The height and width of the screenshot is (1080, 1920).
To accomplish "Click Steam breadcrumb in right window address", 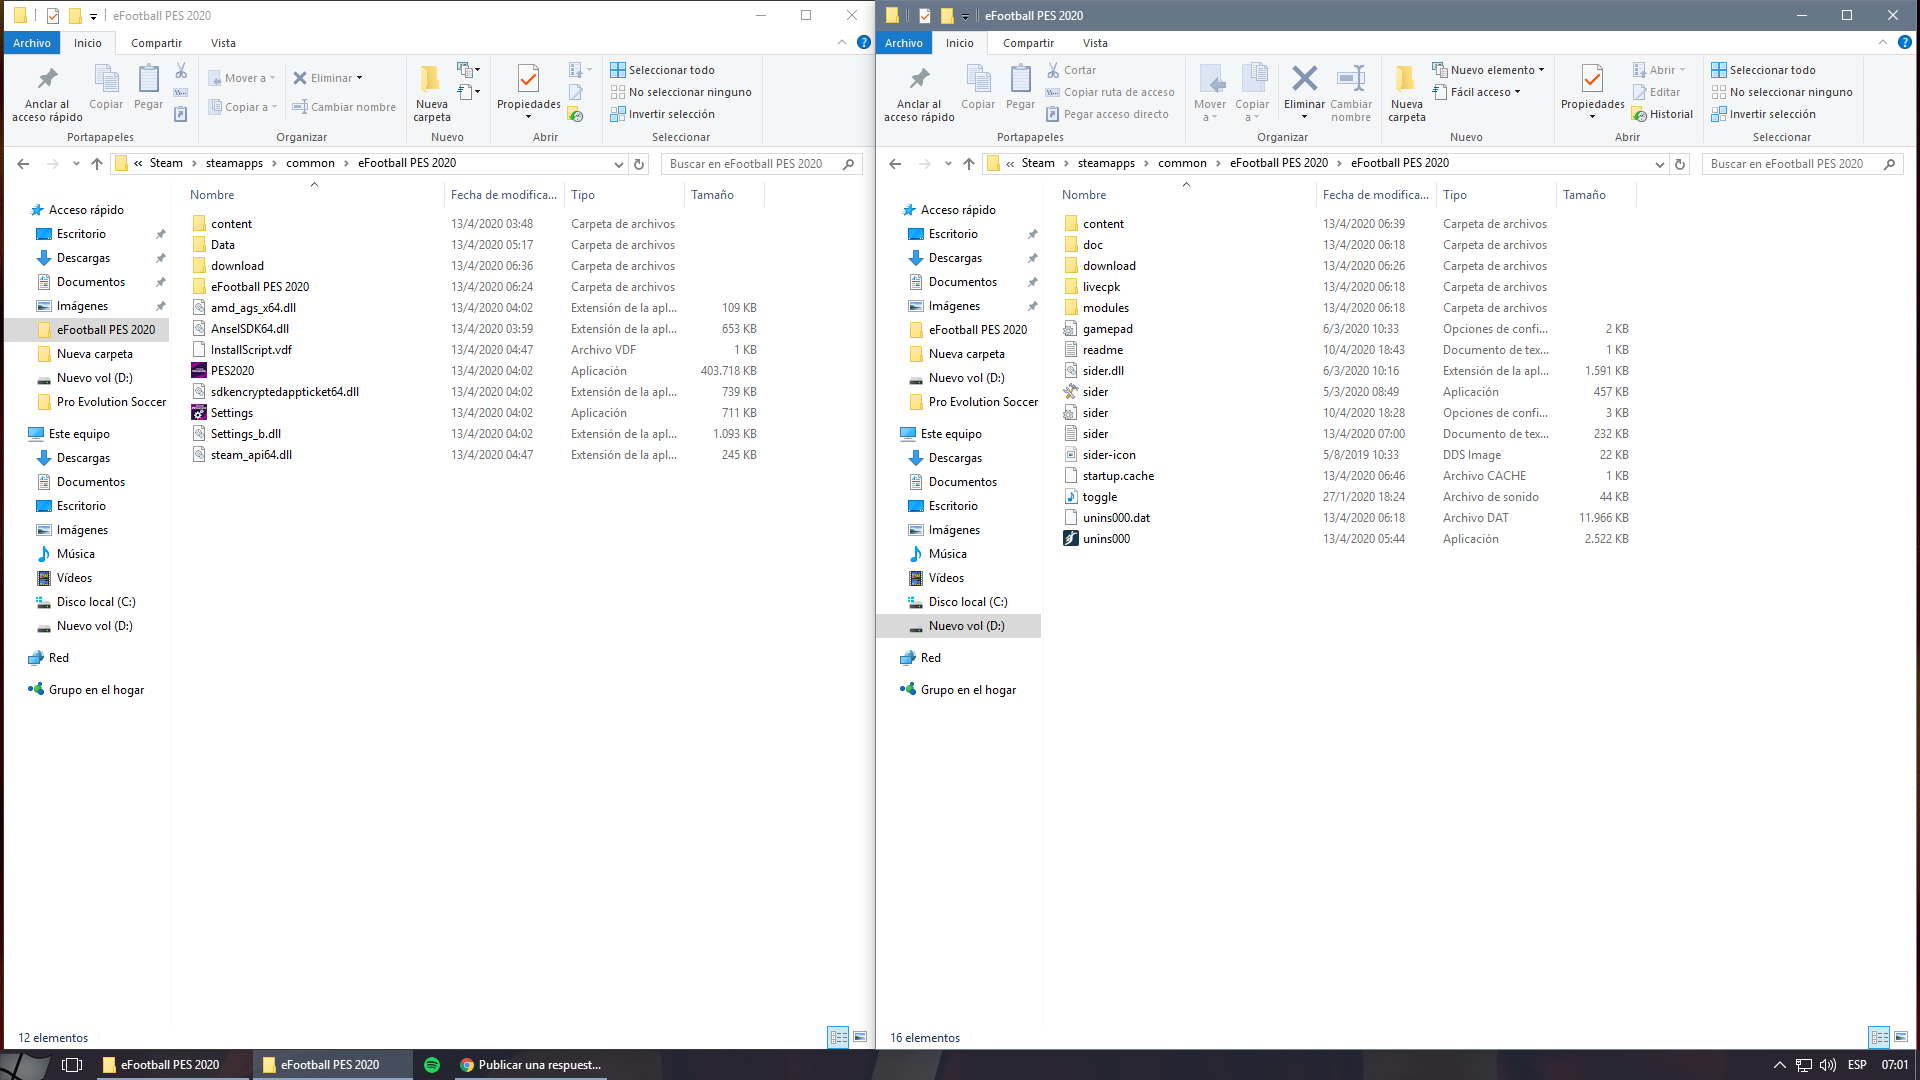I will (1037, 163).
